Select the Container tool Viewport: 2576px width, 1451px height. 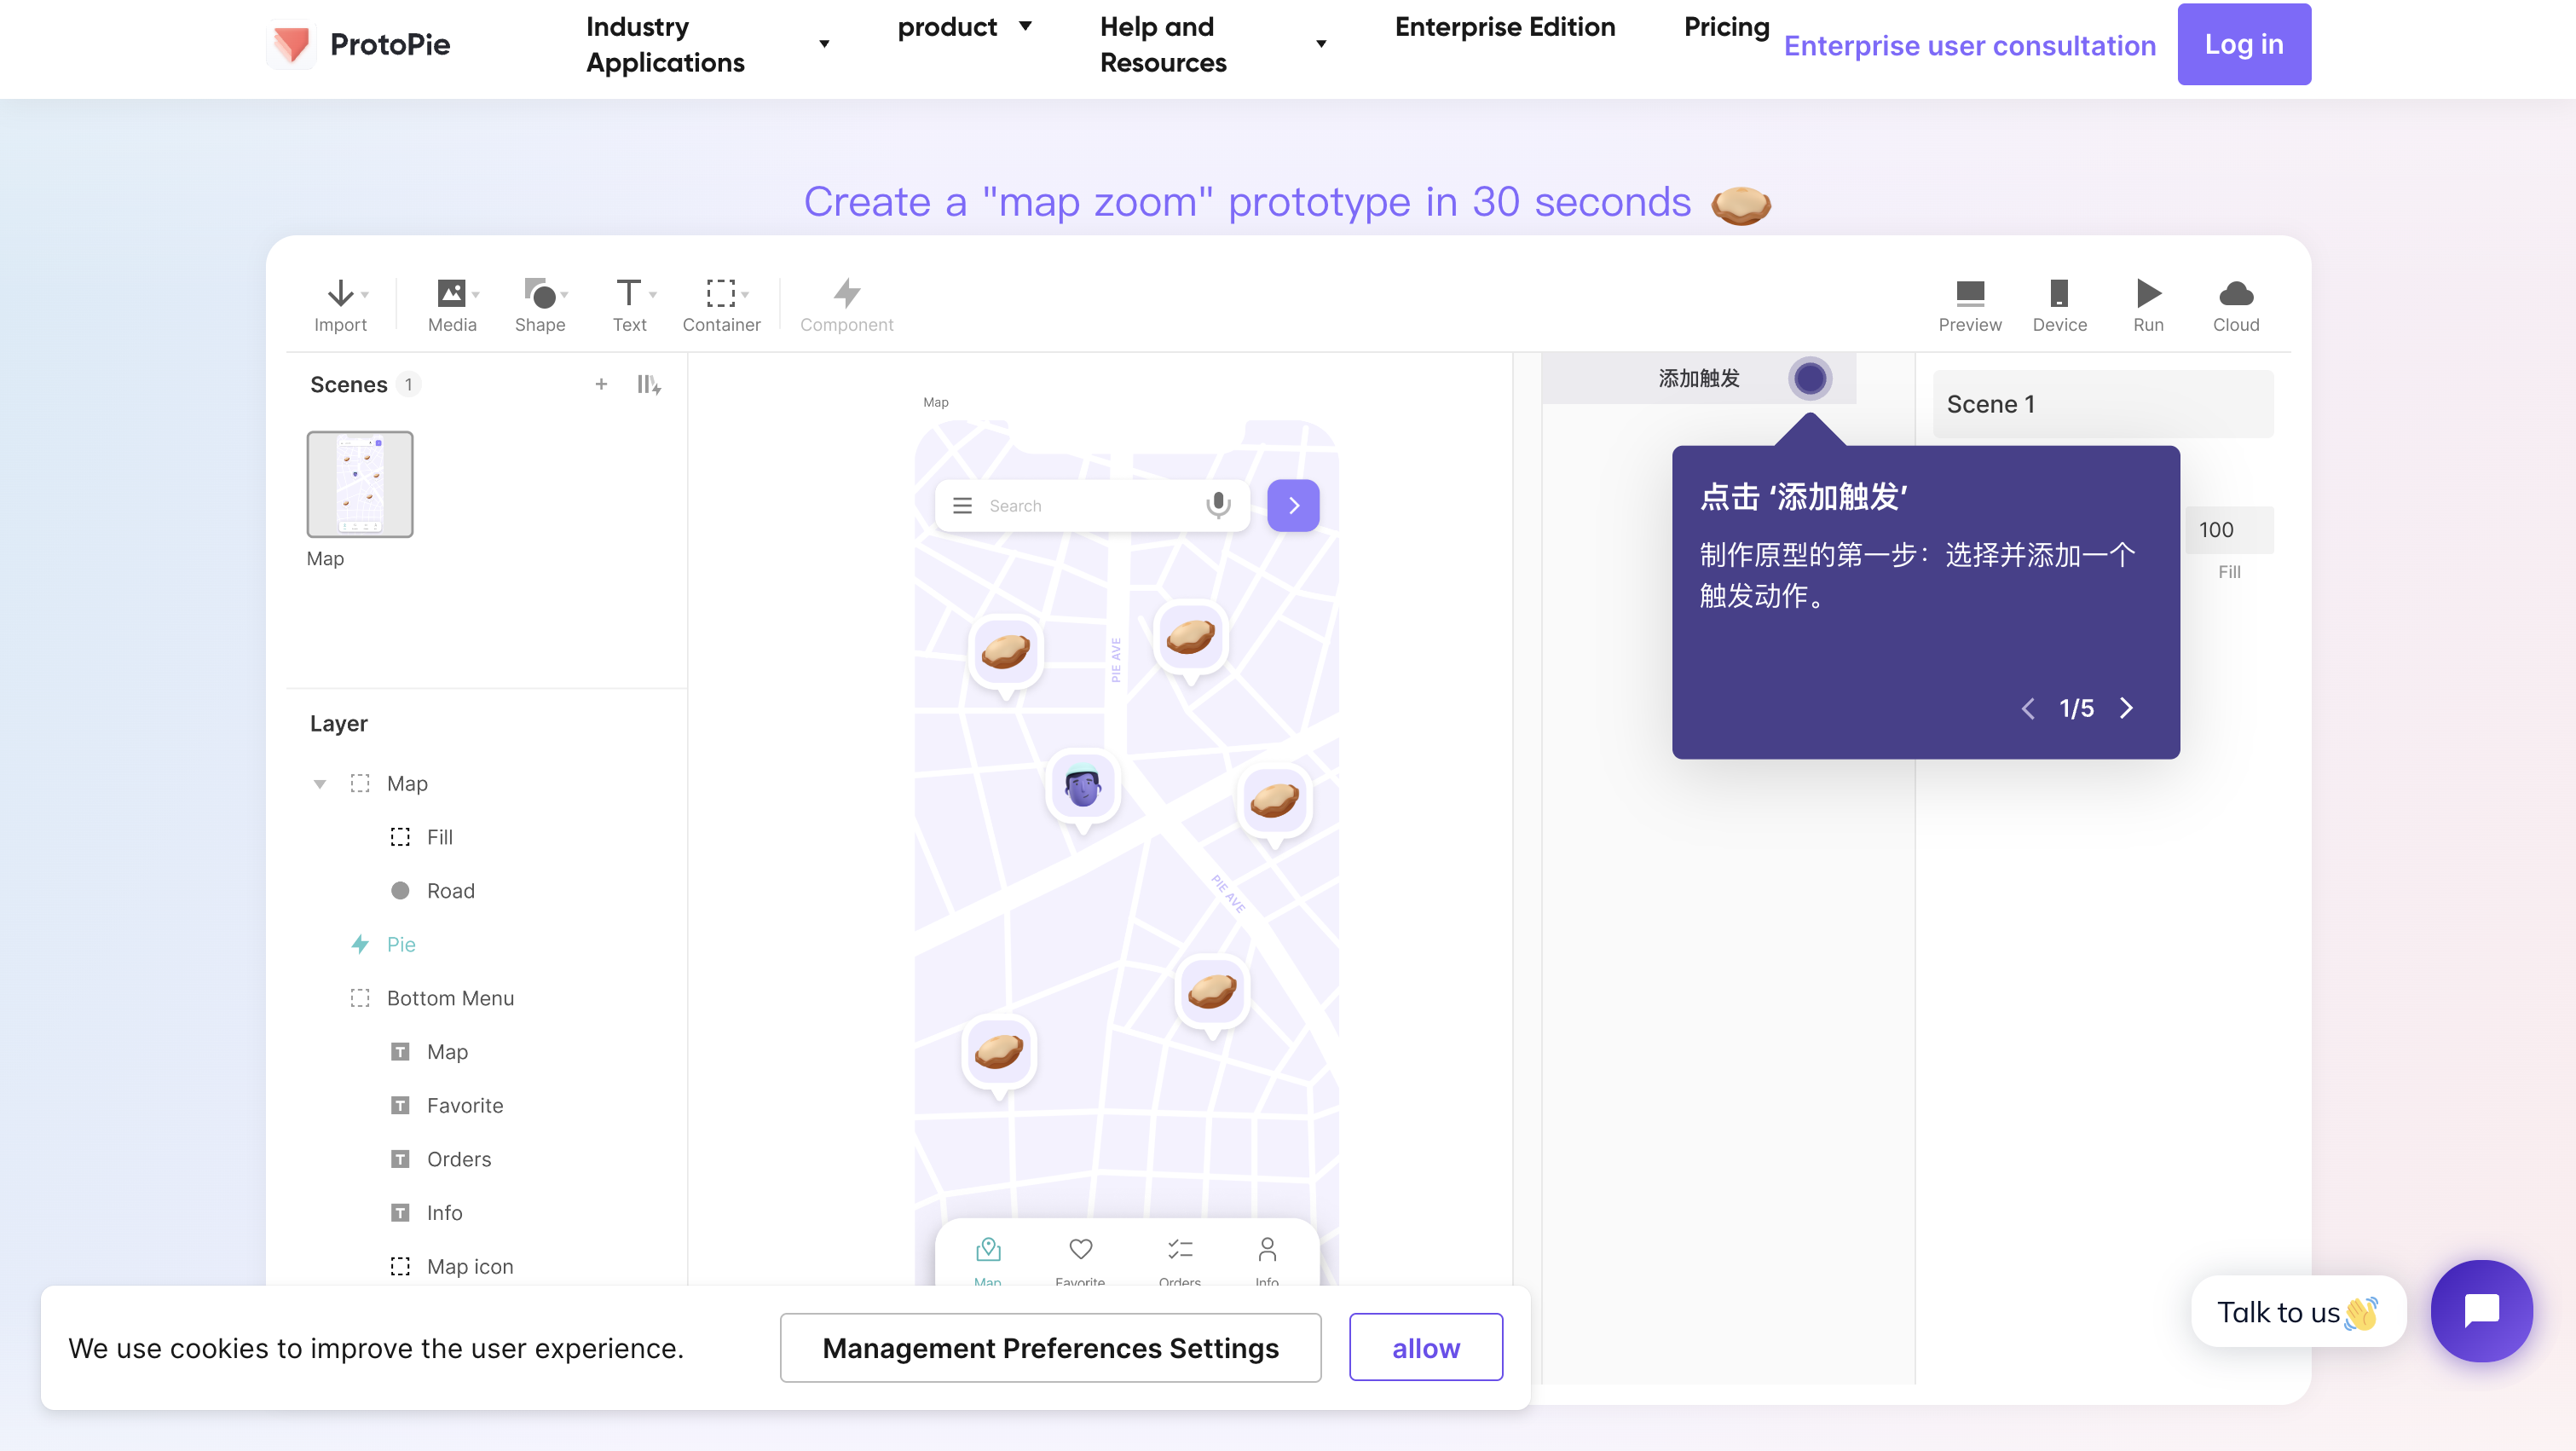[x=721, y=294]
